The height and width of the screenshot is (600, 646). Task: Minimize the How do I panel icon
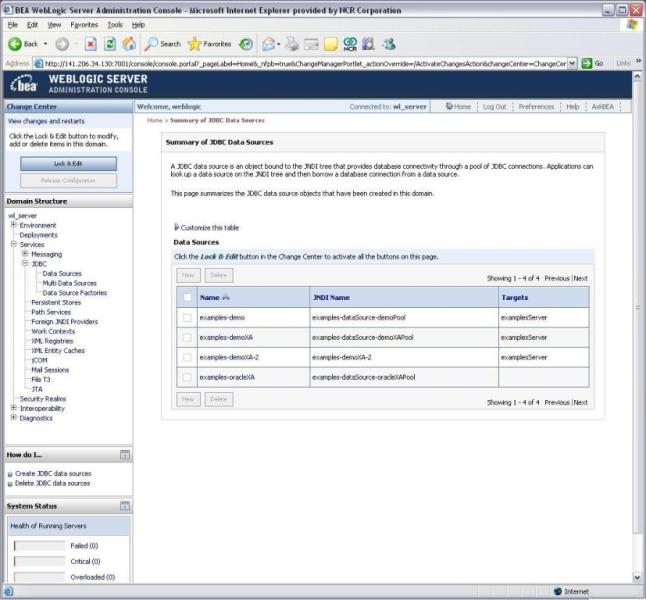coord(125,455)
